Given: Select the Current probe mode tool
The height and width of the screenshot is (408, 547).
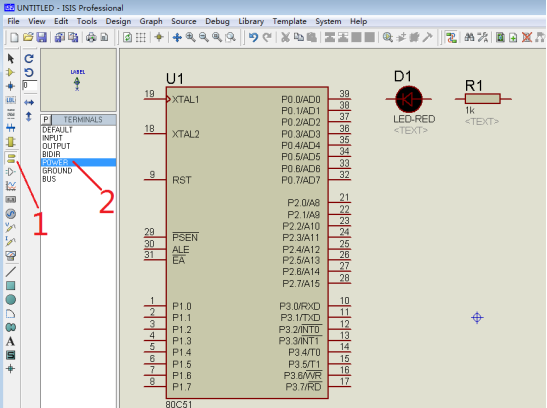Looking at the screenshot, I should (x=11, y=241).
